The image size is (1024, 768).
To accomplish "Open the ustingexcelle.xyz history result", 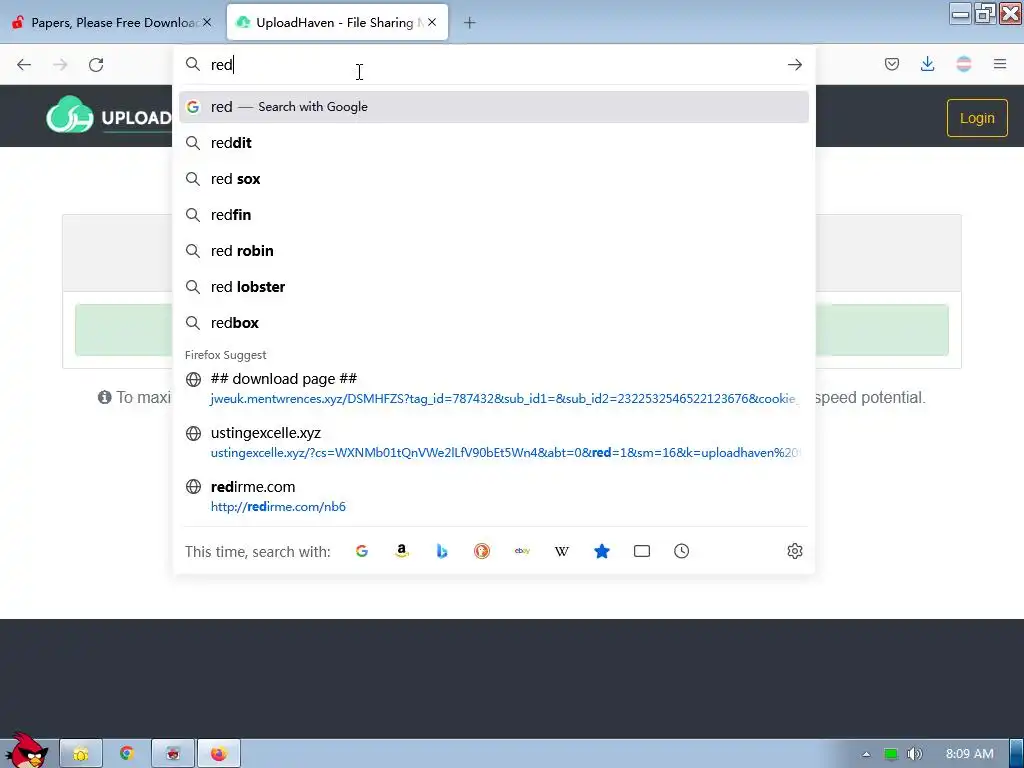I will coord(494,443).
